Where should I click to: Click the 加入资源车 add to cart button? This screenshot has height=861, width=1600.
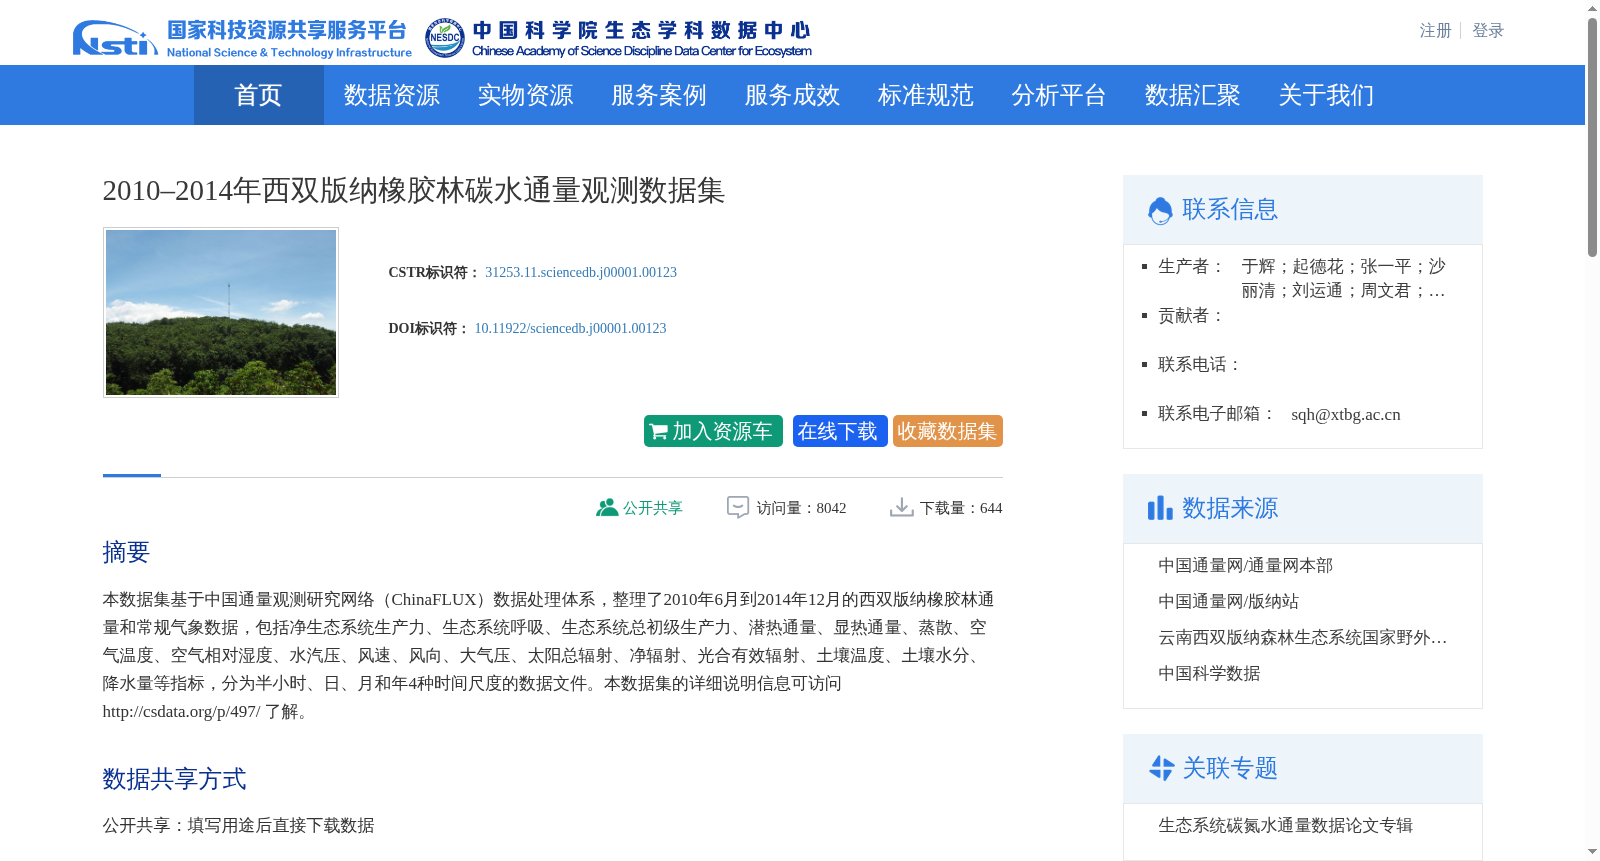(713, 431)
